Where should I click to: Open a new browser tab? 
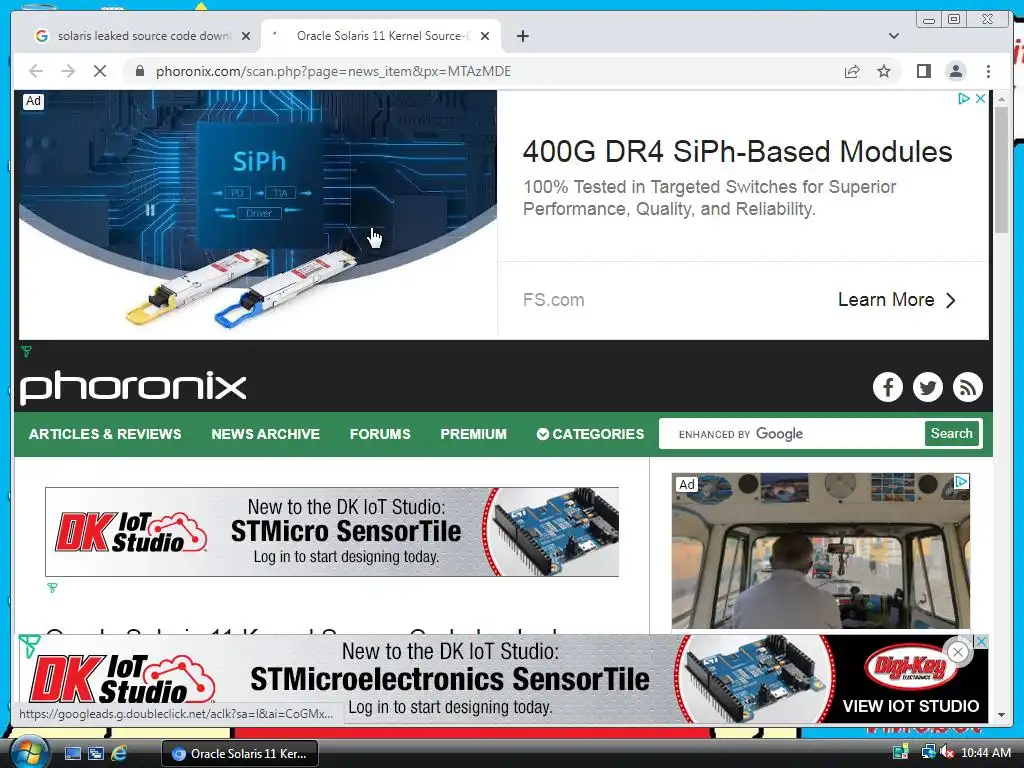pyautogui.click(x=522, y=36)
